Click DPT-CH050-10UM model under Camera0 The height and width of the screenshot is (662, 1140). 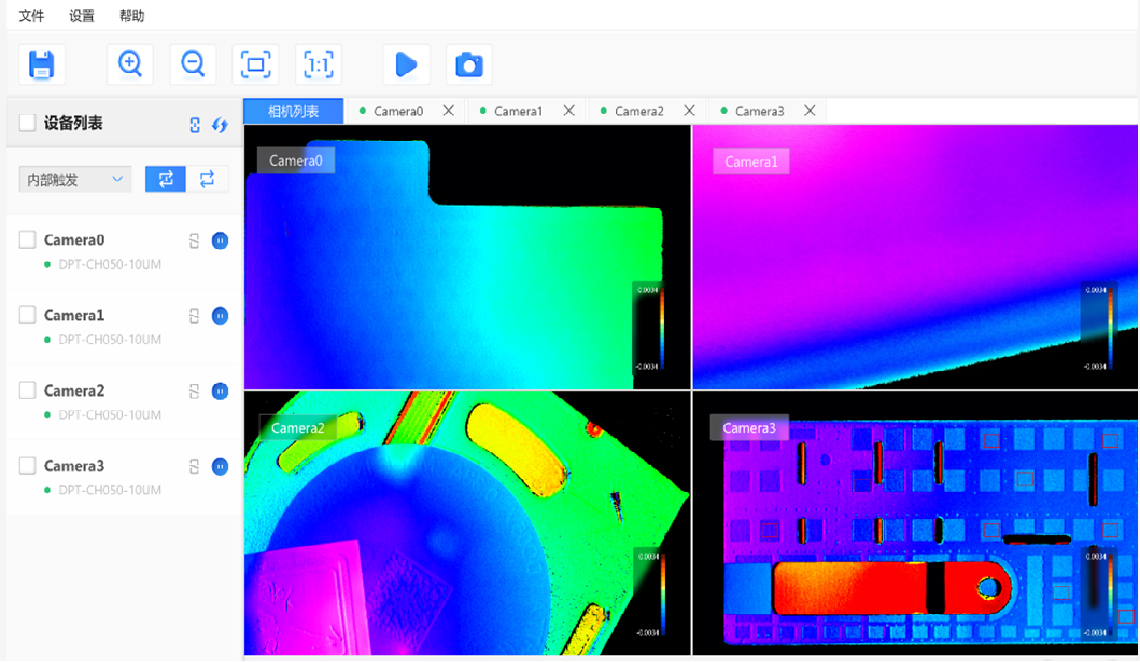pos(109,265)
